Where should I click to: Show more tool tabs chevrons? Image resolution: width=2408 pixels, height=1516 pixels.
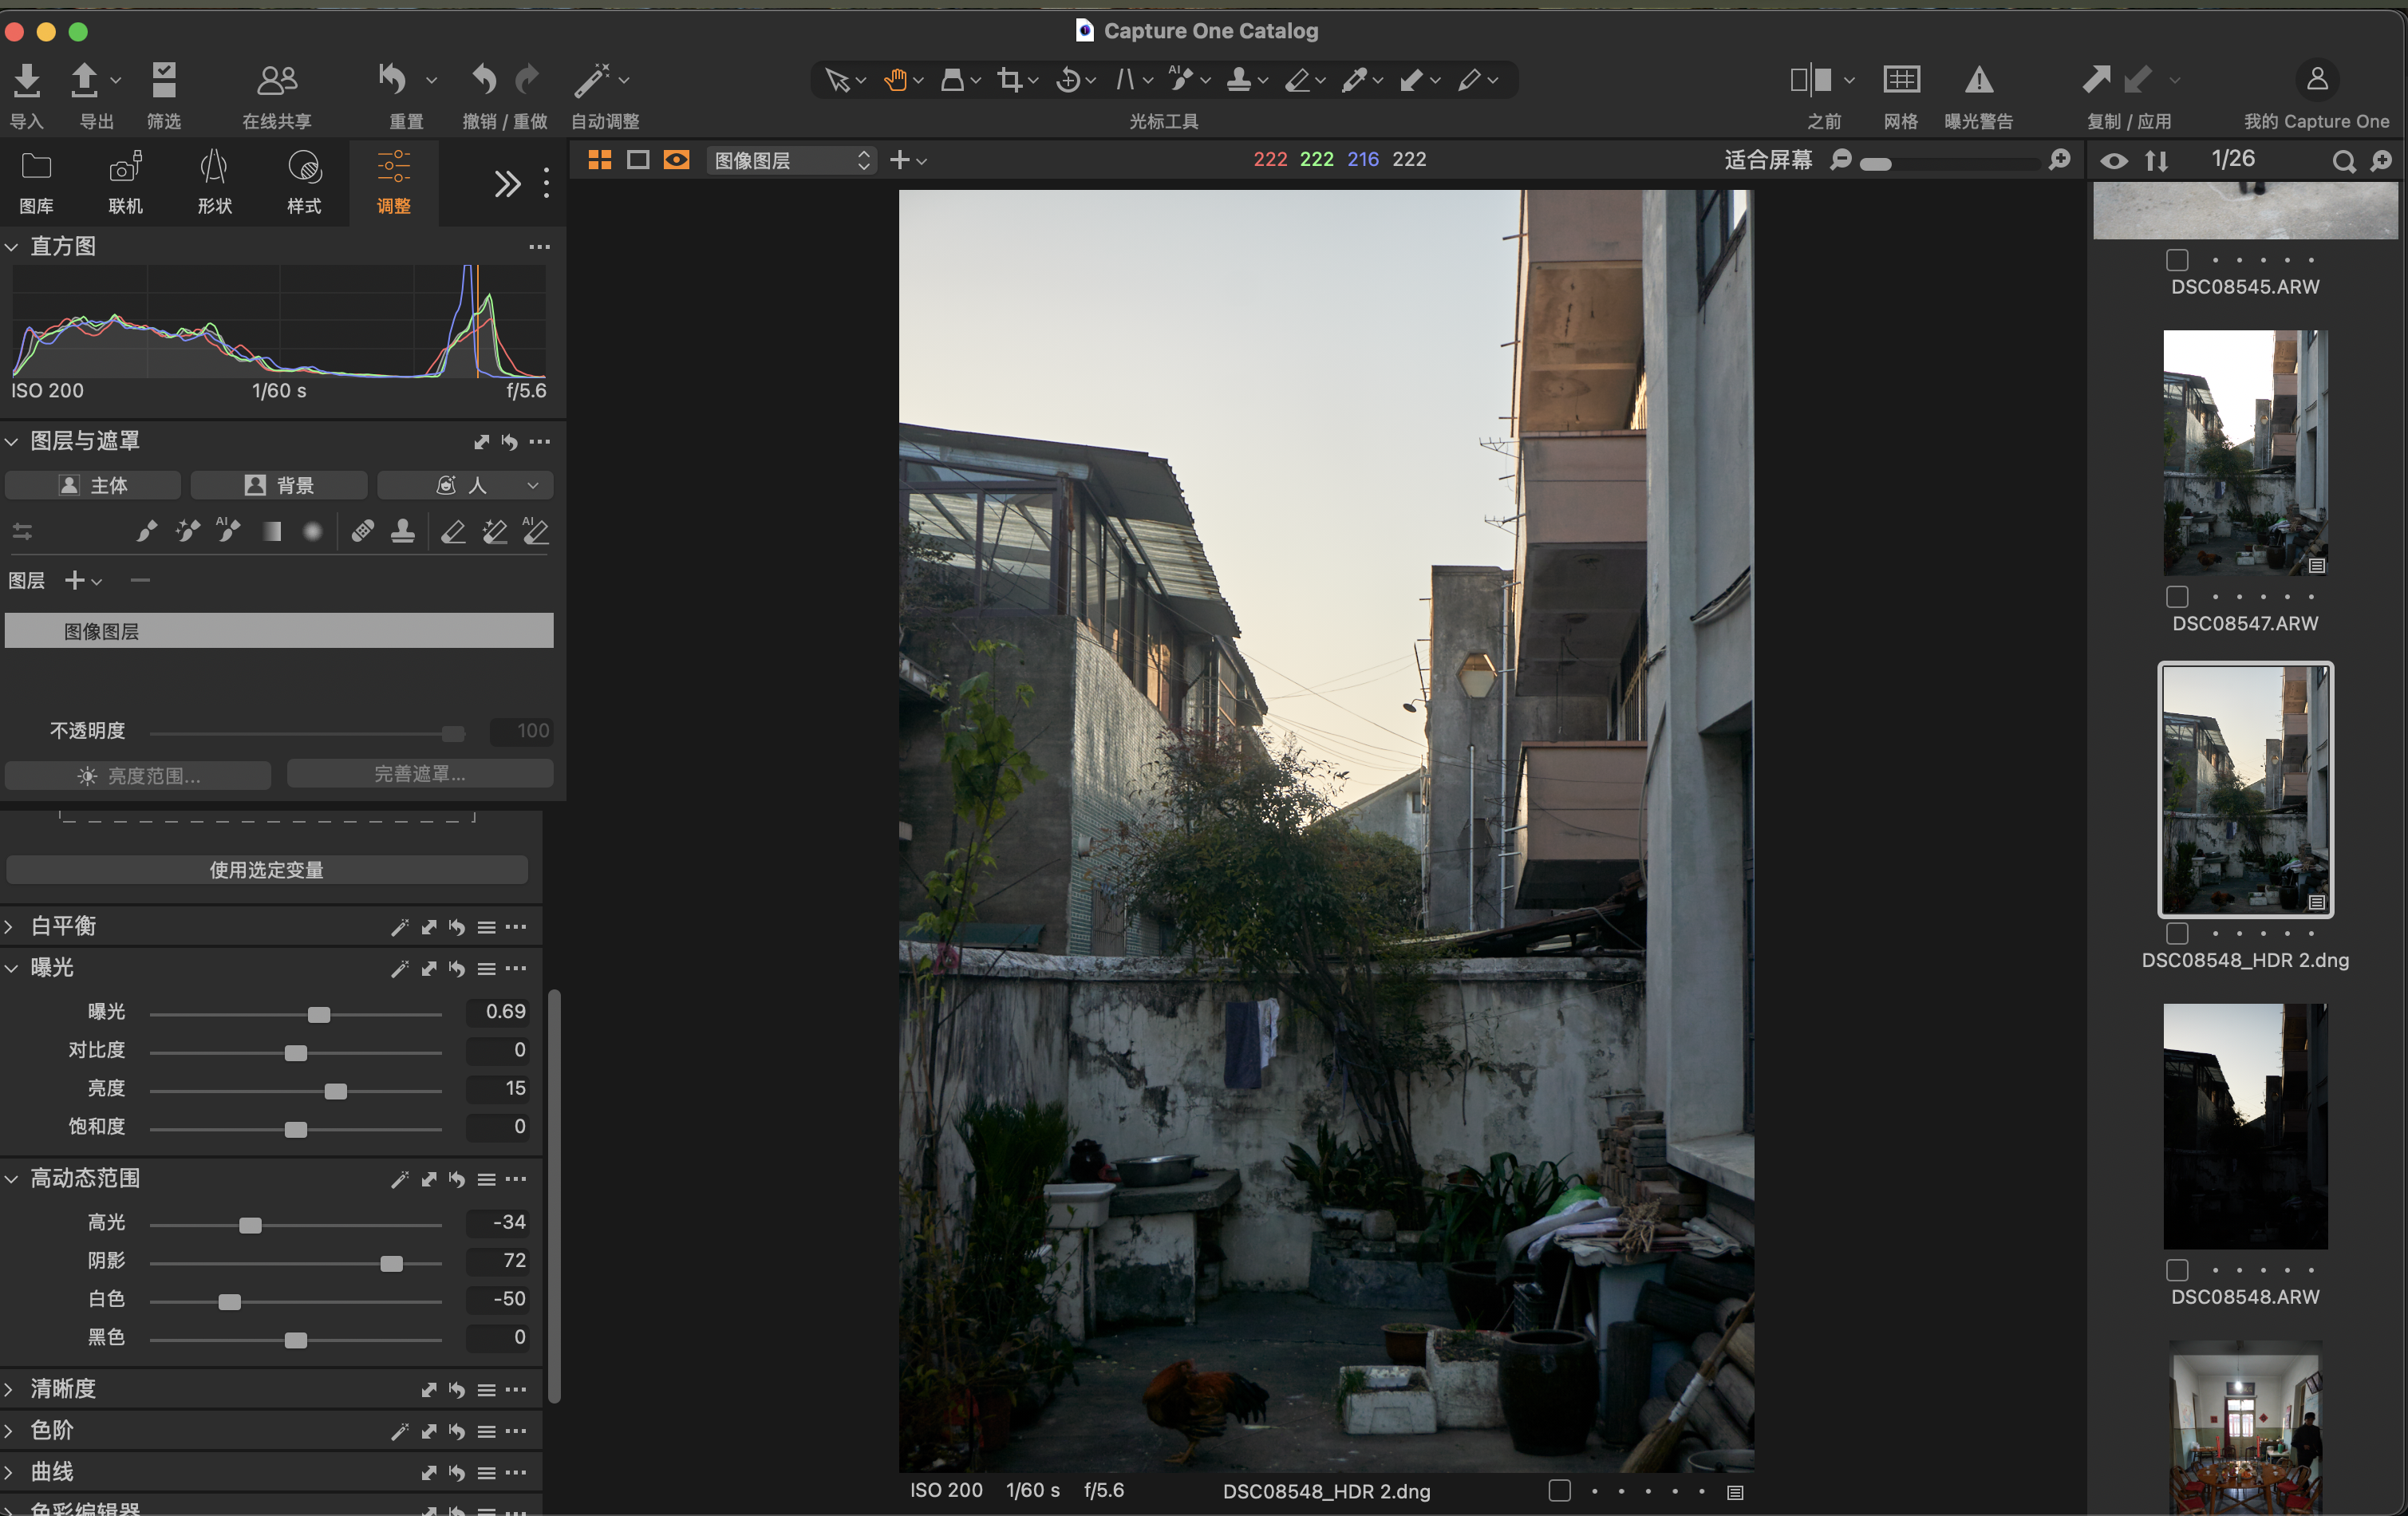pyautogui.click(x=507, y=183)
